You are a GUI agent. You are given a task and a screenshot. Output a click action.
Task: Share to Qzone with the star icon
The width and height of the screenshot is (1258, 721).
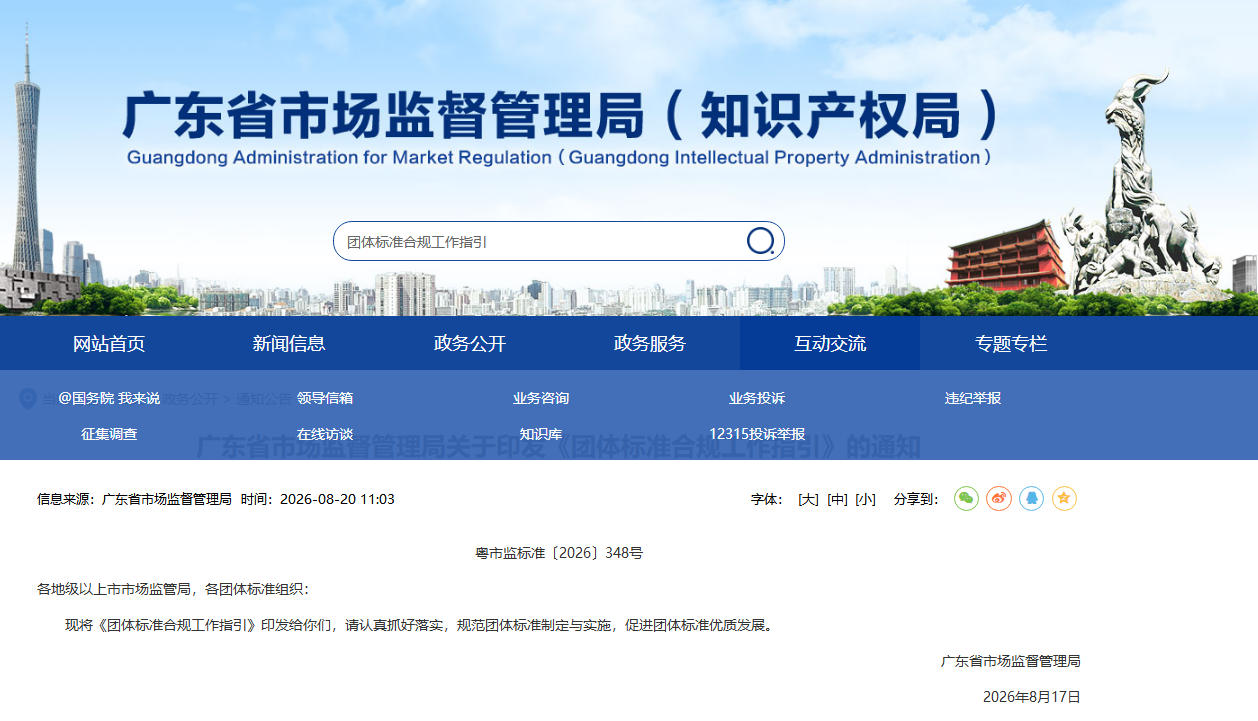click(x=1064, y=498)
